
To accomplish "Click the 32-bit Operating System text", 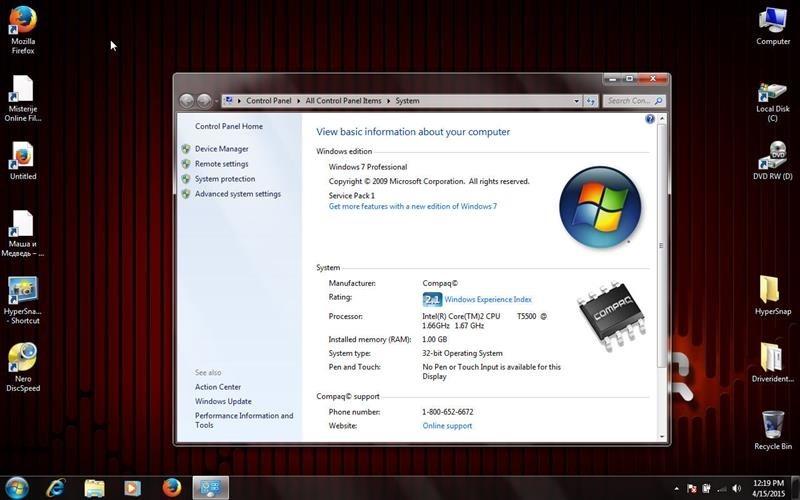I will pos(462,354).
